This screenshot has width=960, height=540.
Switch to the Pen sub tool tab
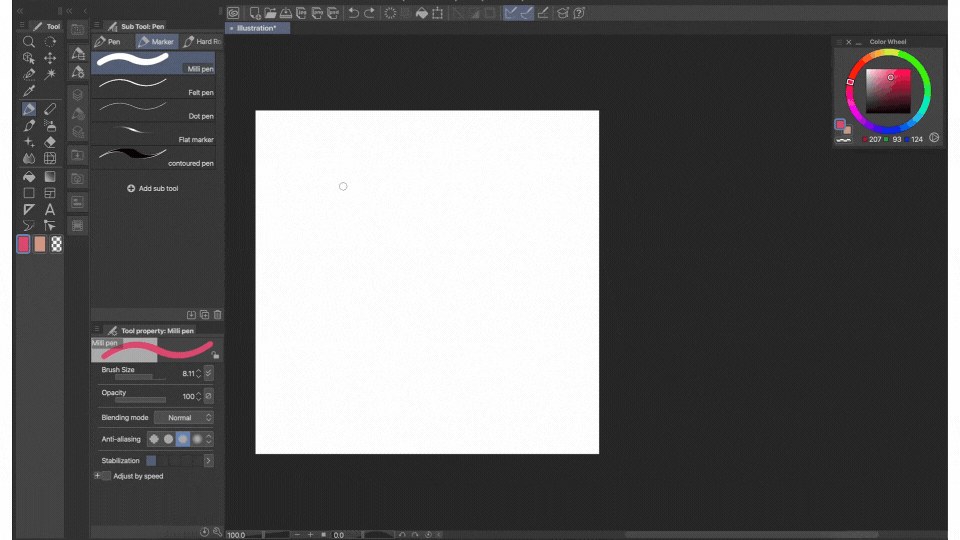(x=108, y=42)
